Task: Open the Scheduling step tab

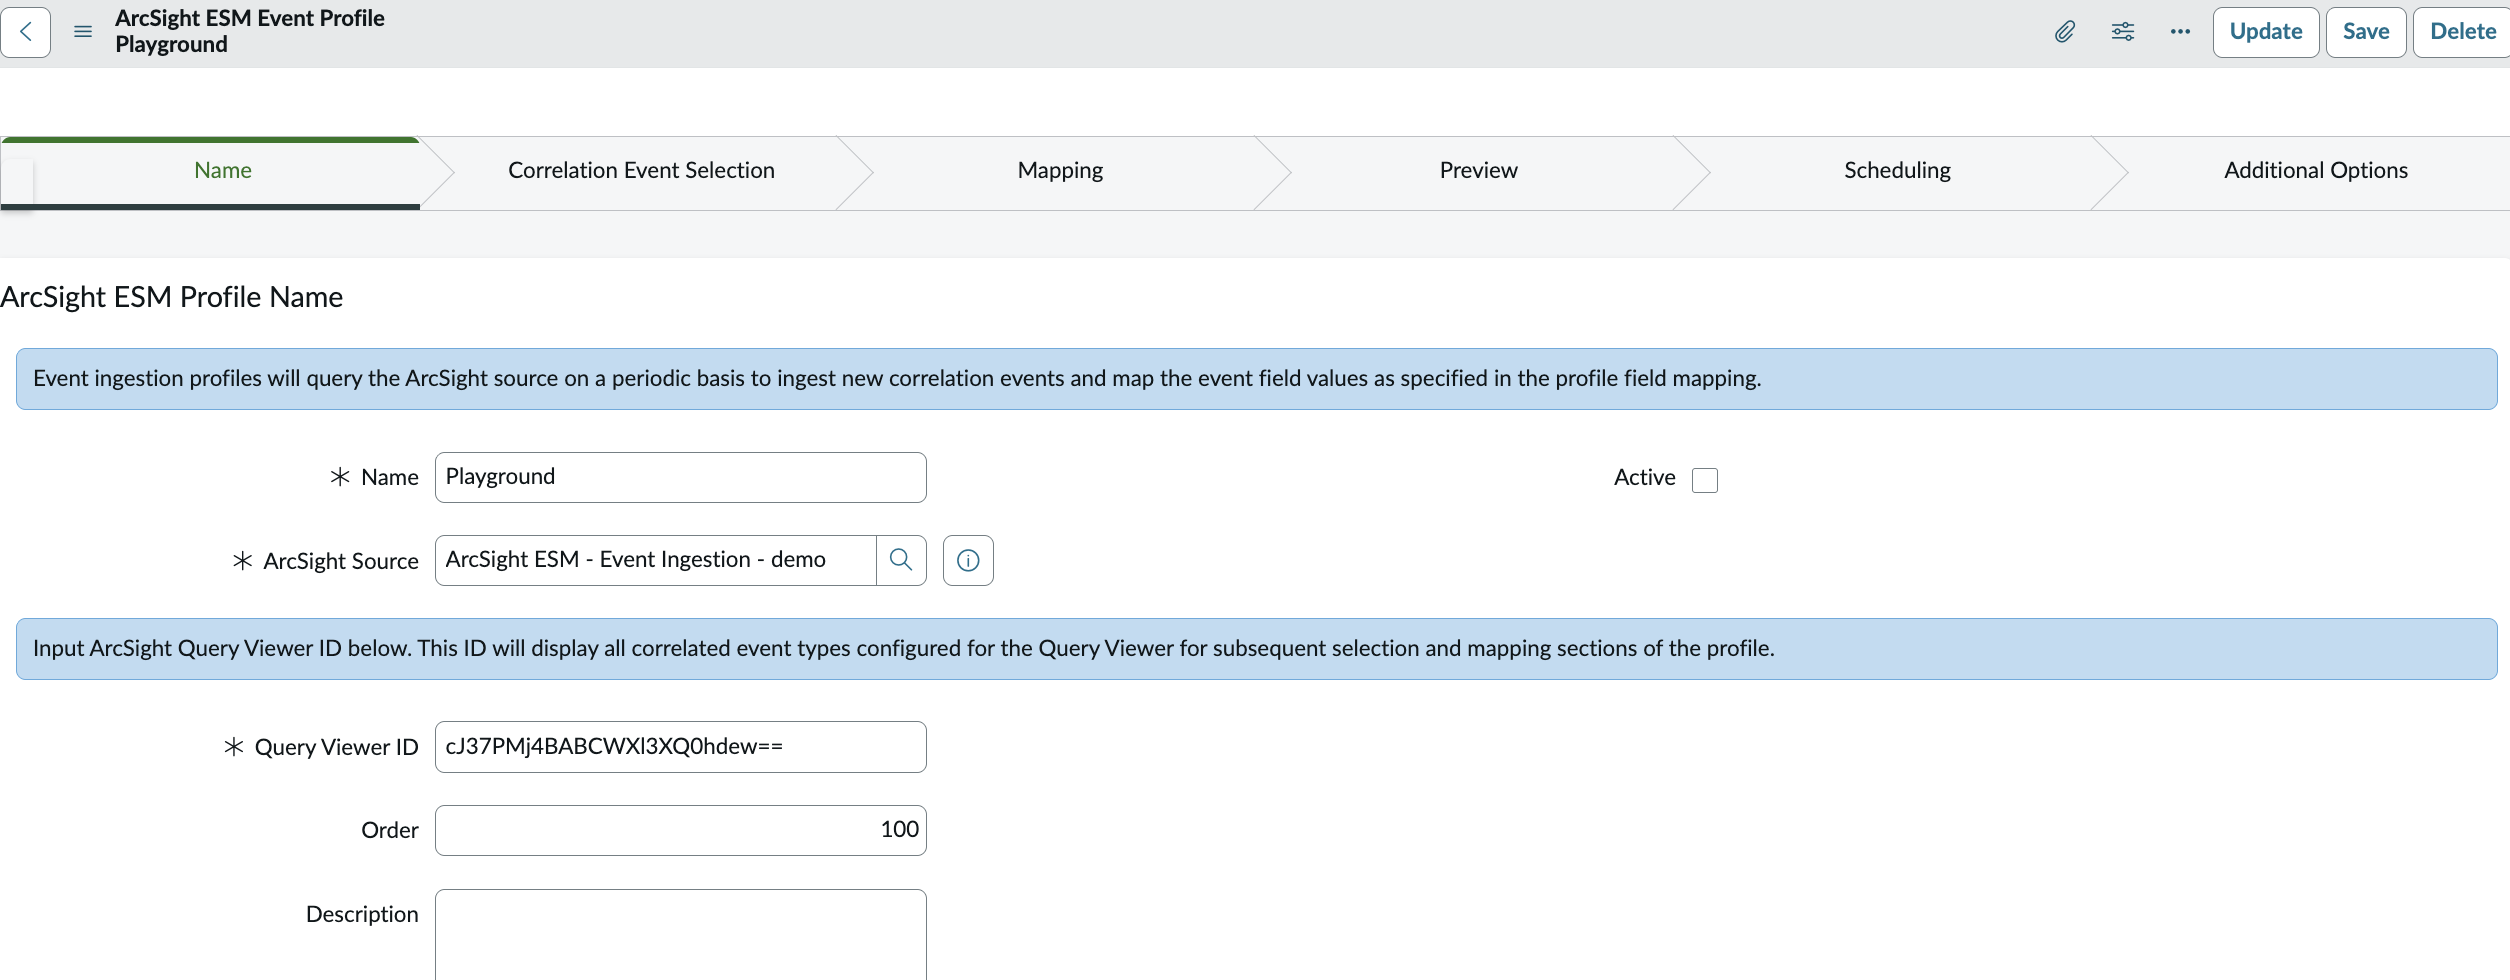Action: (1897, 171)
